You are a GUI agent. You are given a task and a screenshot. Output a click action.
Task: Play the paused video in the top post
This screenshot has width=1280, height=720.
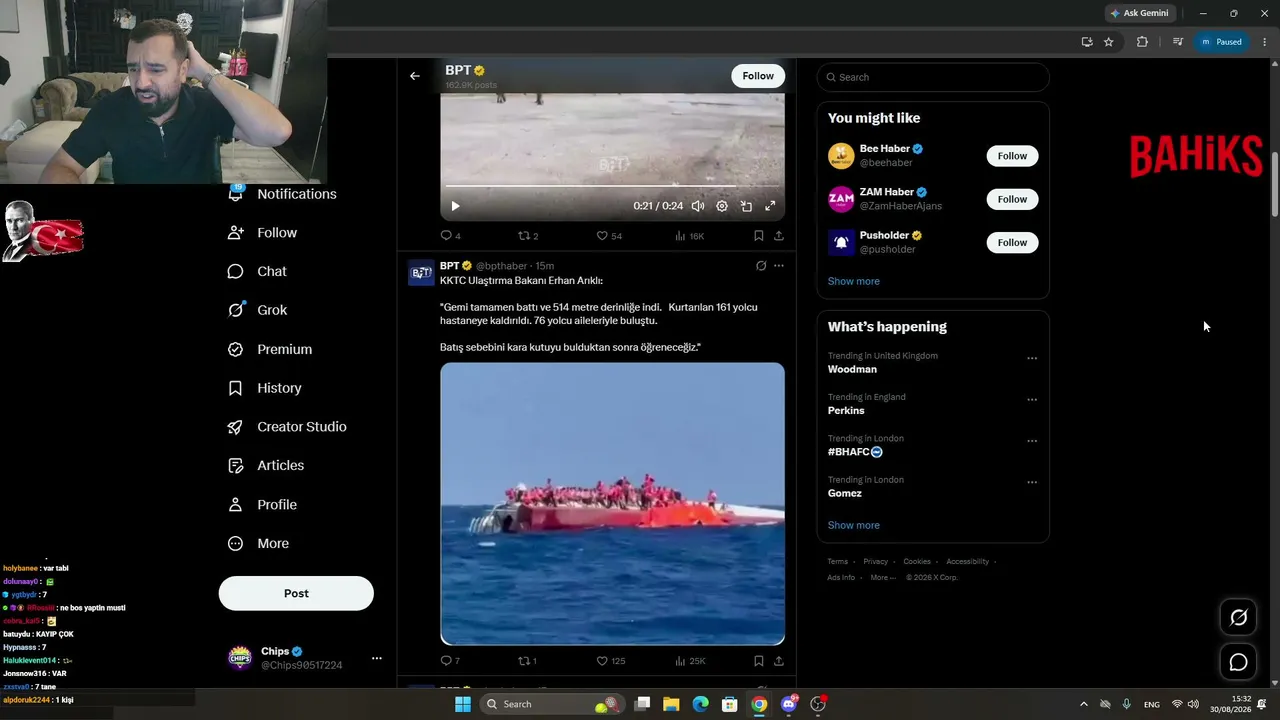[455, 206]
